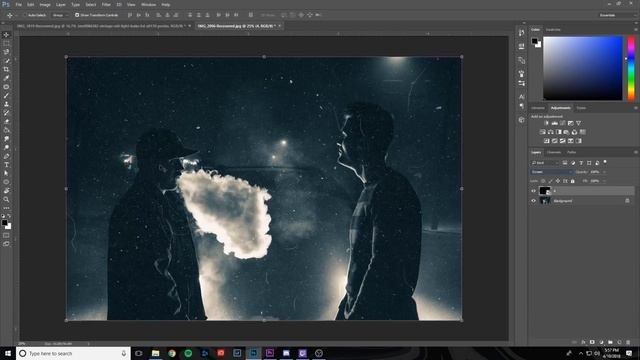
Task: Add a Color Balance adjustment
Action: 551,132
